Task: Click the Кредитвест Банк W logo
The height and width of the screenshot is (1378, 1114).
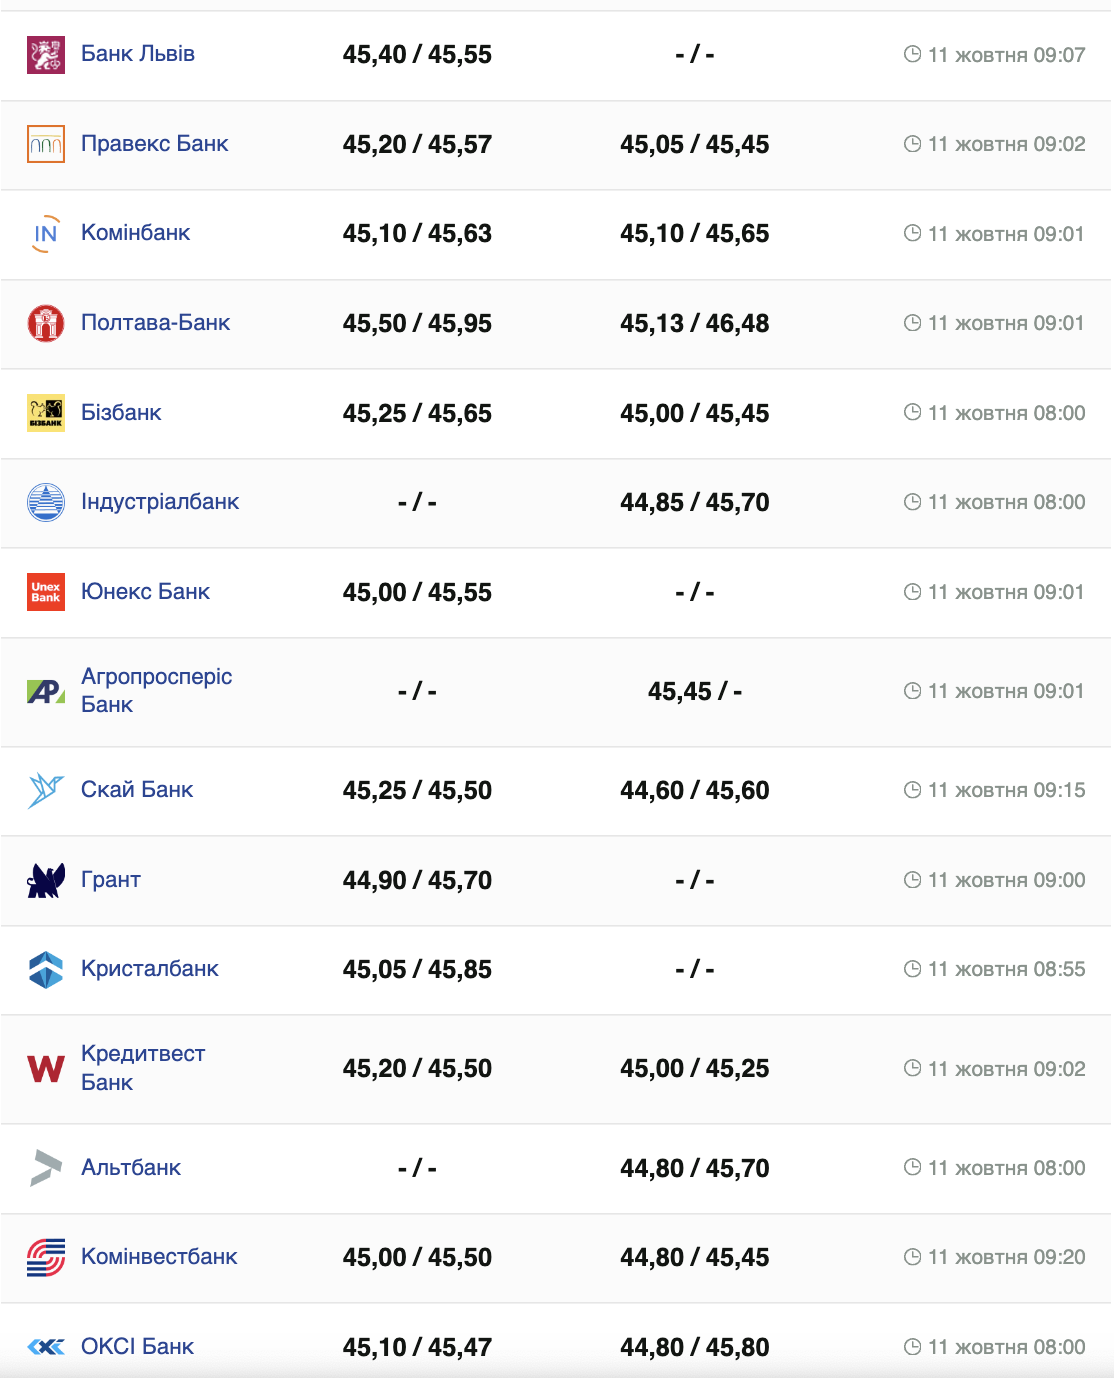Action: 46,1069
